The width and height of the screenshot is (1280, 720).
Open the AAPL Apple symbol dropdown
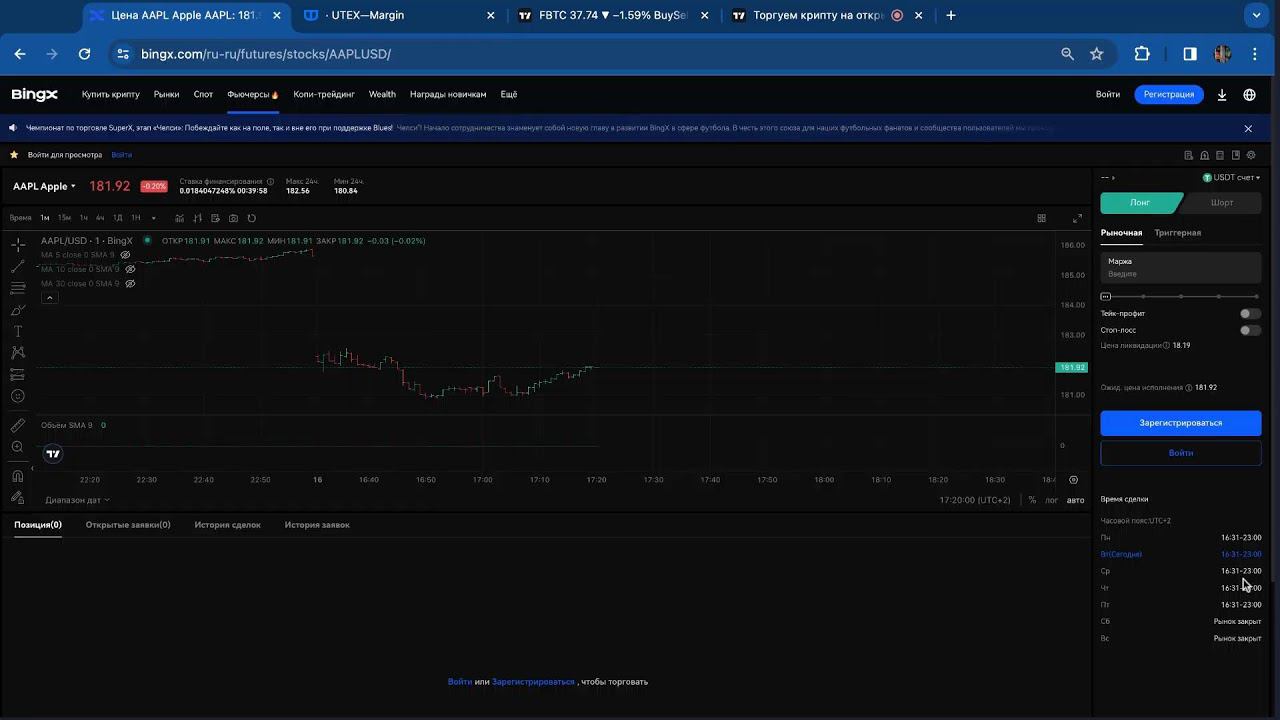[45, 186]
